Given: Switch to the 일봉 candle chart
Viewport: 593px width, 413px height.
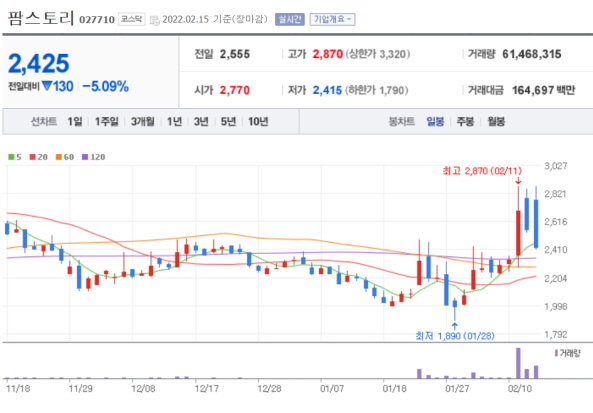Looking at the screenshot, I should tap(435, 121).
